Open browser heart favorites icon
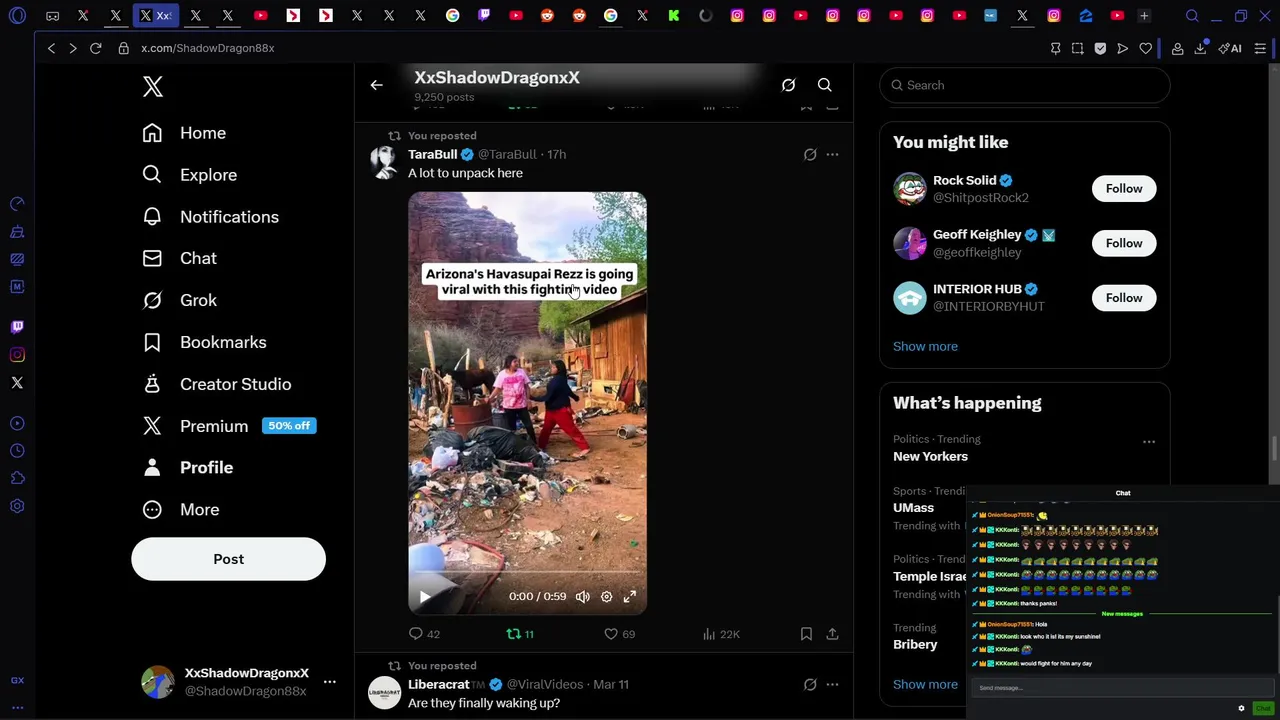1280x720 pixels. pyautogui.click(x=1146, y=48)
